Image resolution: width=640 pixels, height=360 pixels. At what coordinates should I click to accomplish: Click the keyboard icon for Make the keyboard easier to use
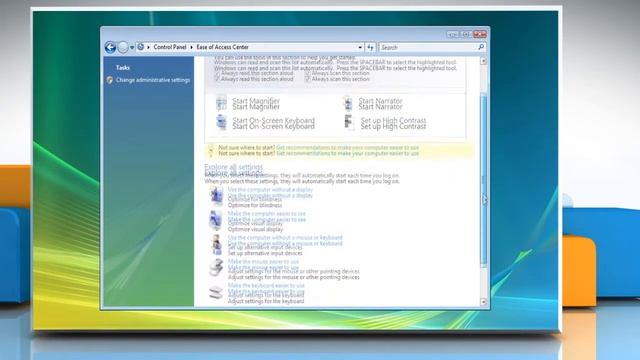(216, 292)
